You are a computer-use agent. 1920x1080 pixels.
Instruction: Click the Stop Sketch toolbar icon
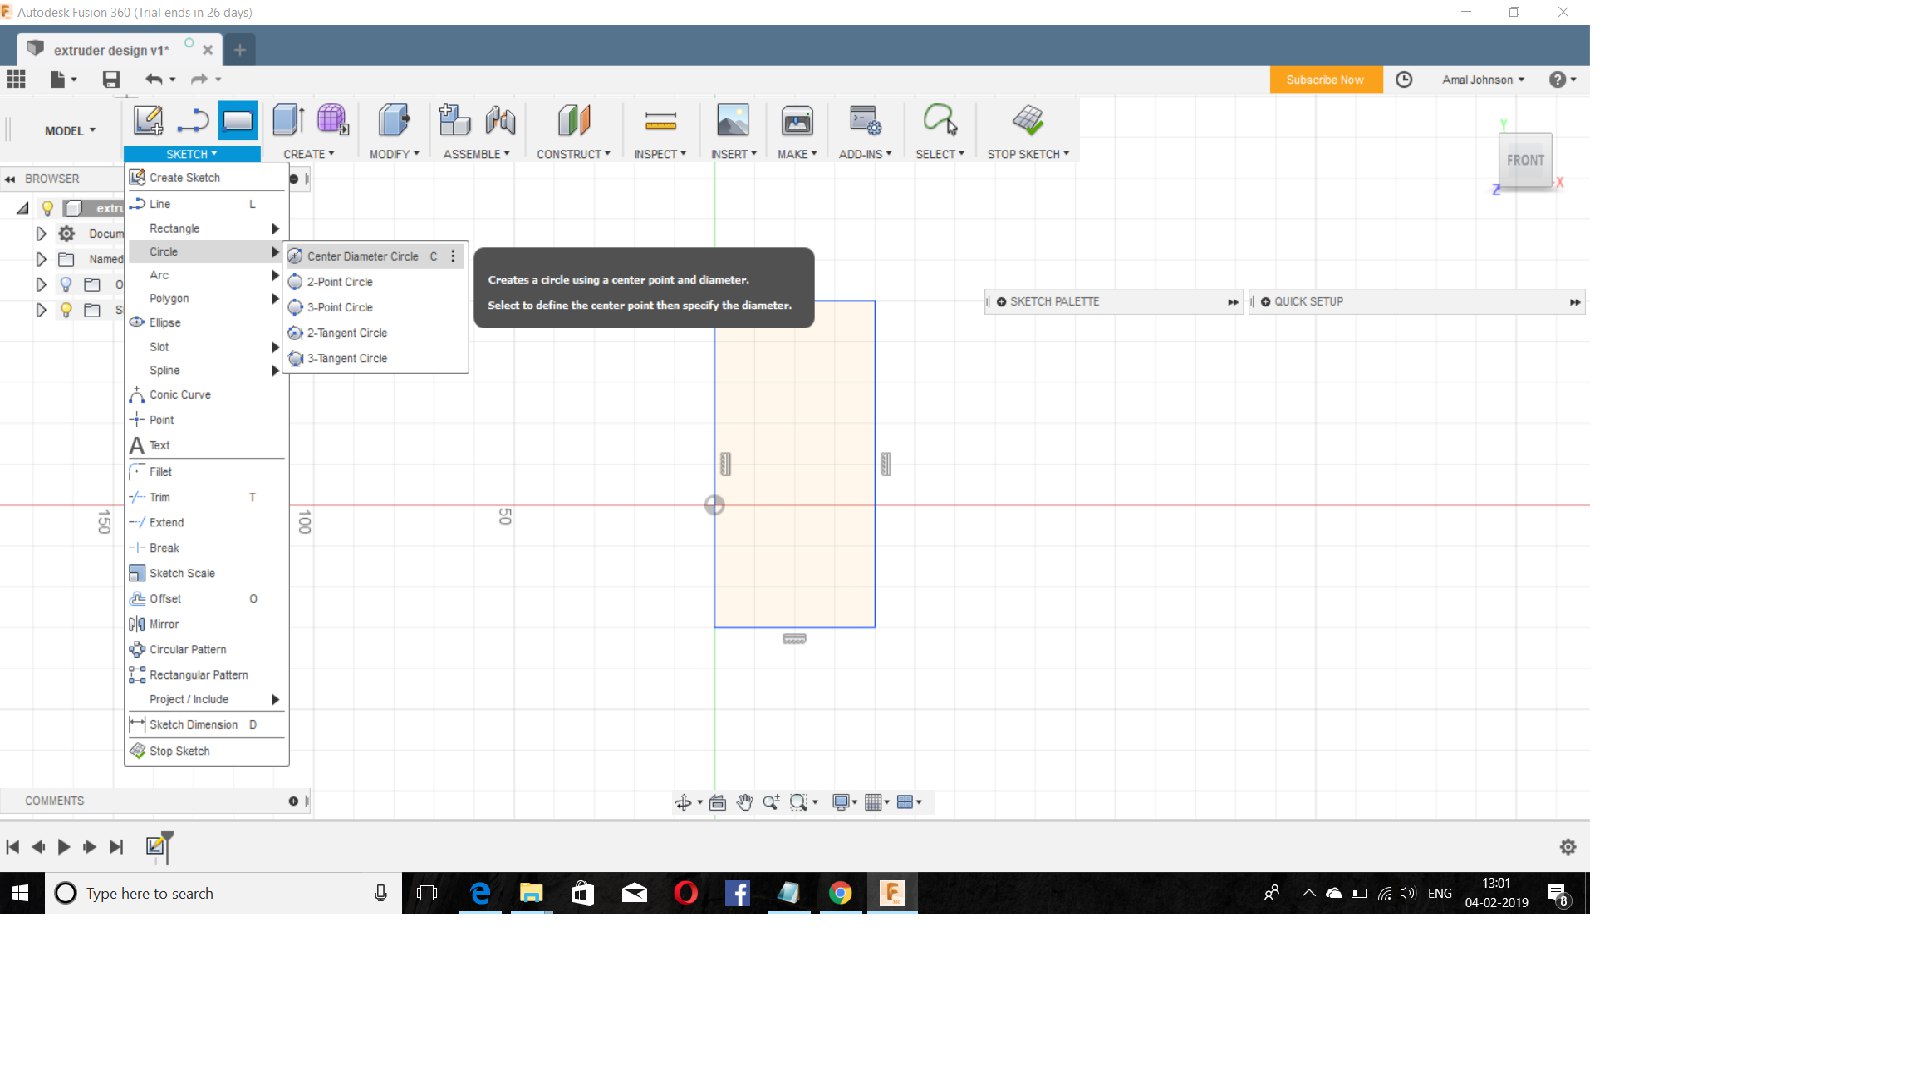(1027, 121)
